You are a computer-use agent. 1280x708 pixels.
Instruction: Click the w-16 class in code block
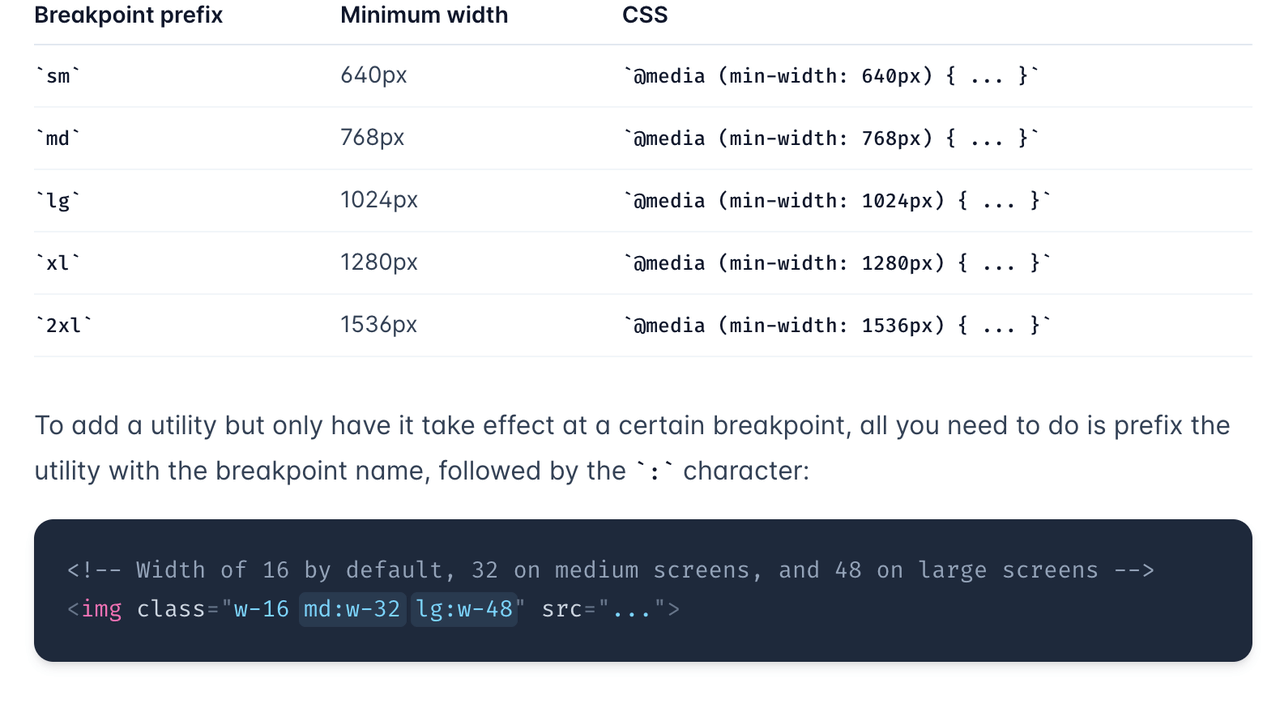tap(261, 609)
